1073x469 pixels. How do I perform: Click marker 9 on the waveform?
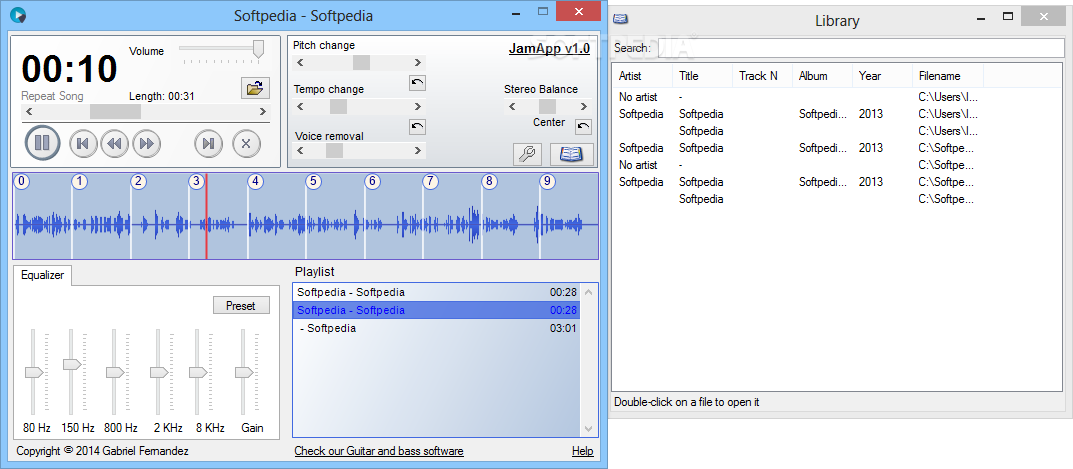click(547, 181)
